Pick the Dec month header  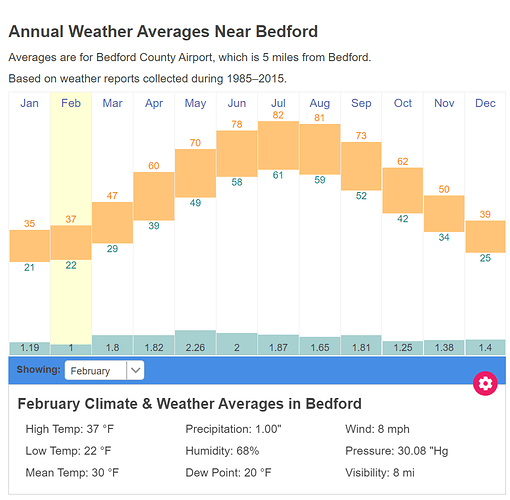(x=485, y=103)
